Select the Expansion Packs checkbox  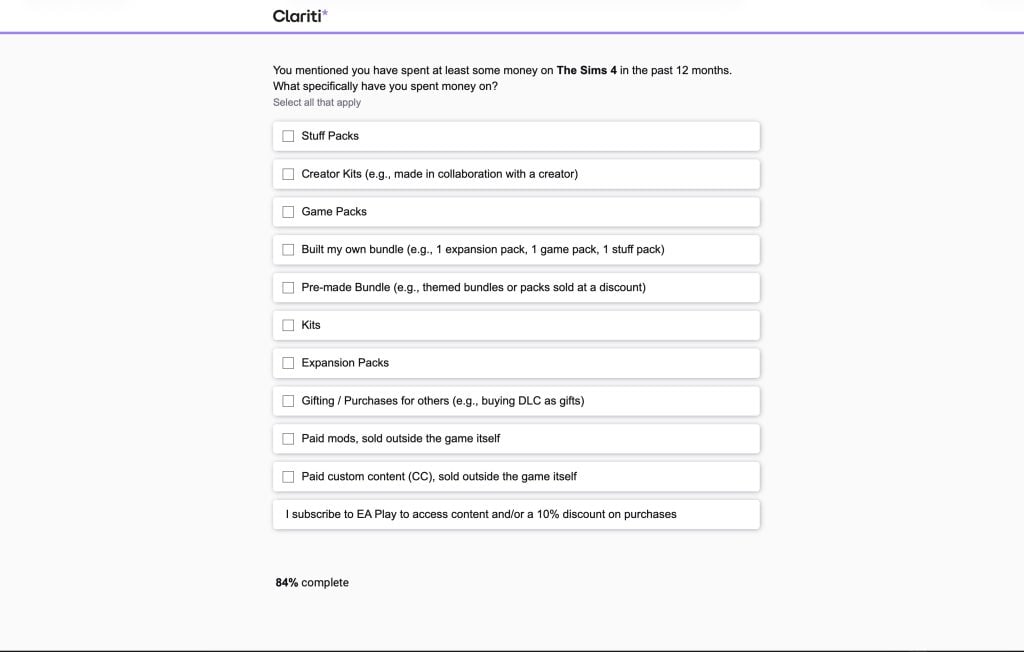[288, 363]
